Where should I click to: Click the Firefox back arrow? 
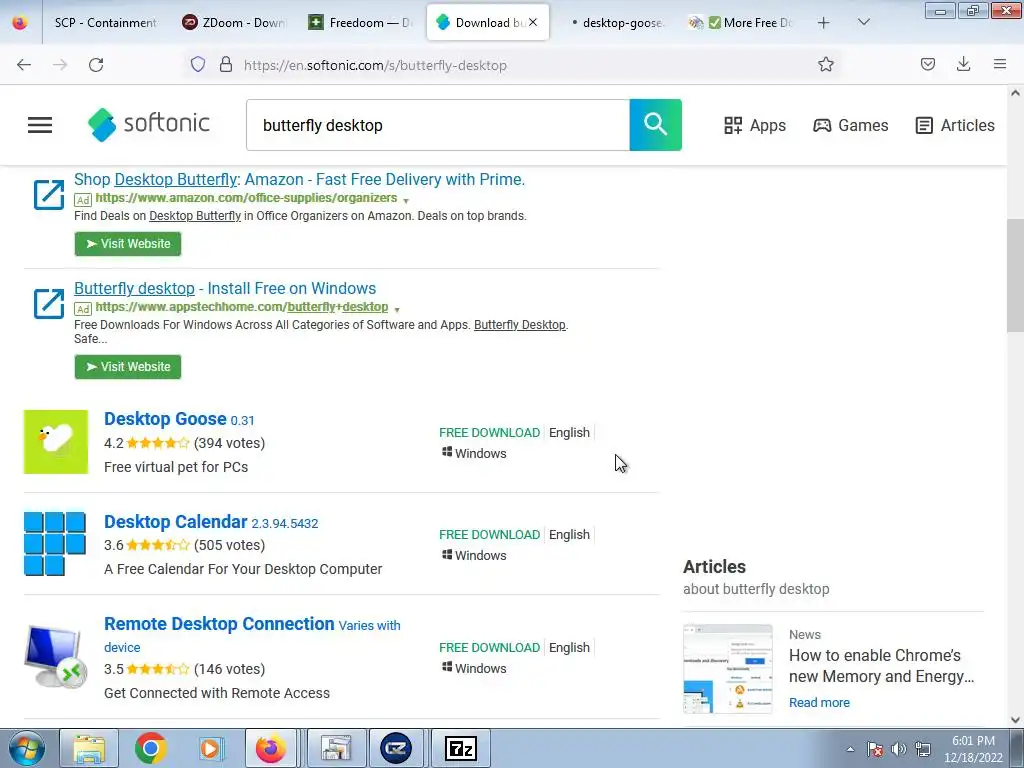pyautogui.click(x=24, y=65)
